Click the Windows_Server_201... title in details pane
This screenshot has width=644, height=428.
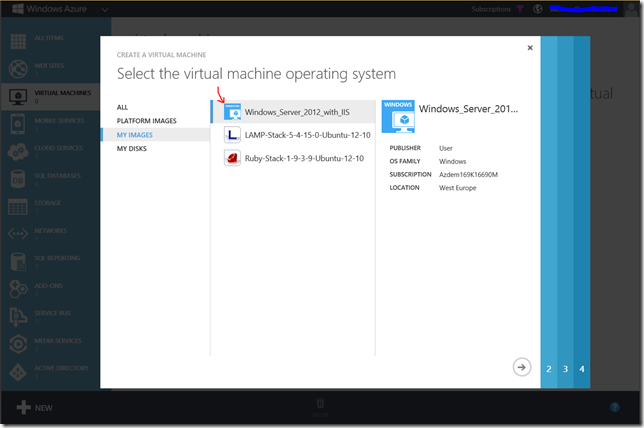468,109
